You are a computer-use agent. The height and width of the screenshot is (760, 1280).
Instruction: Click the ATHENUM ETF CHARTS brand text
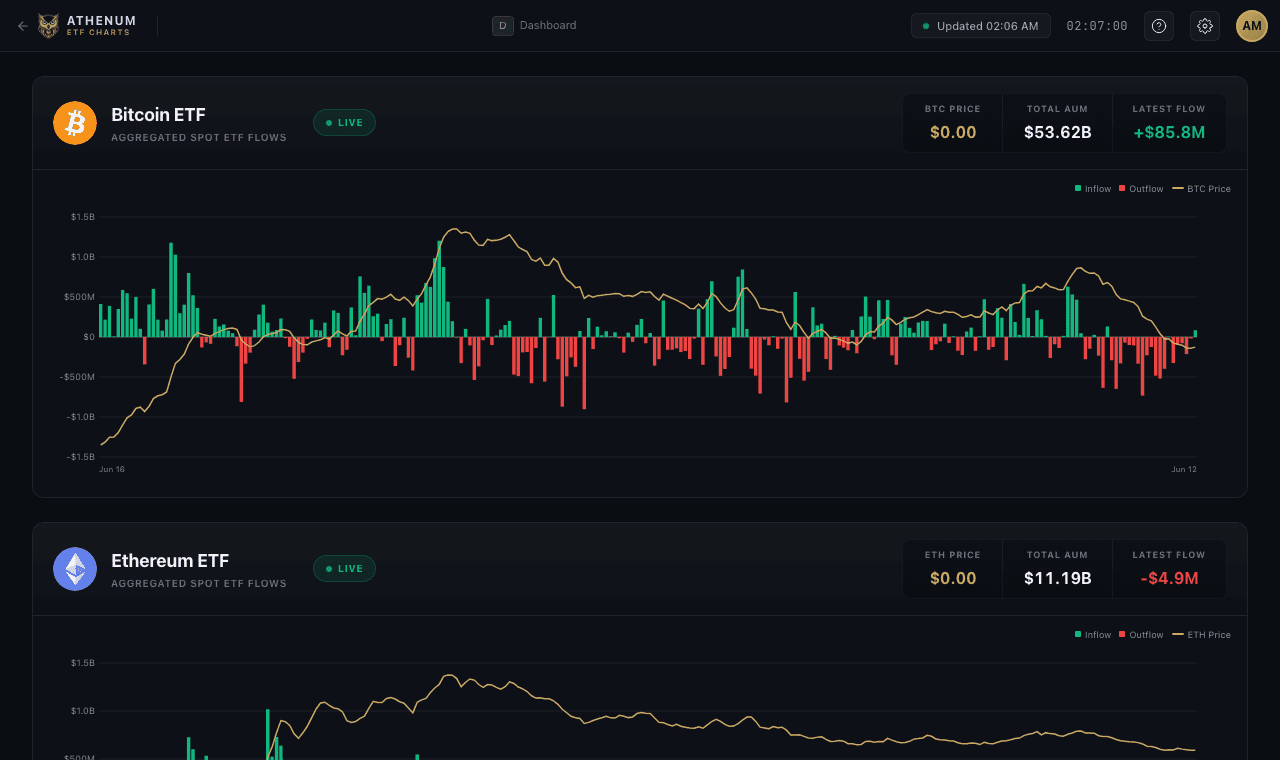tap(101, 26)
